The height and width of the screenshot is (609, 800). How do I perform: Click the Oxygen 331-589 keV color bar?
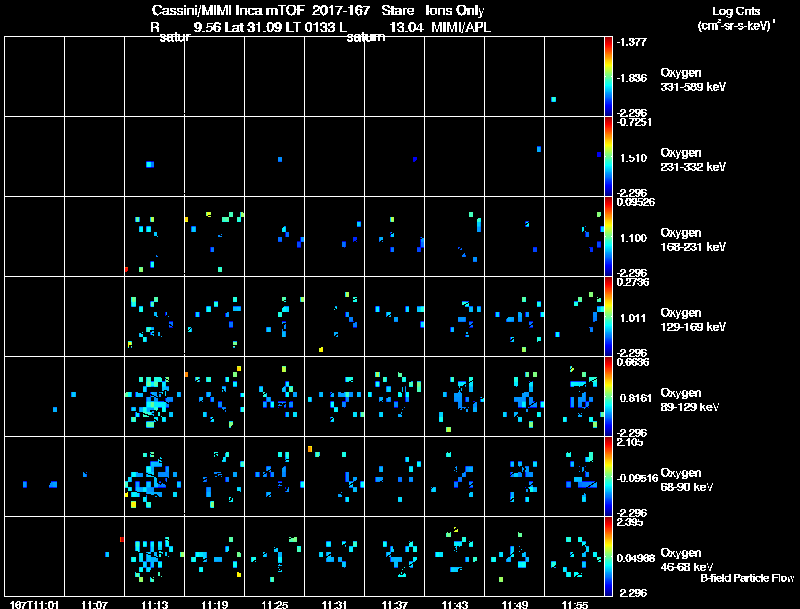point(608,77)
